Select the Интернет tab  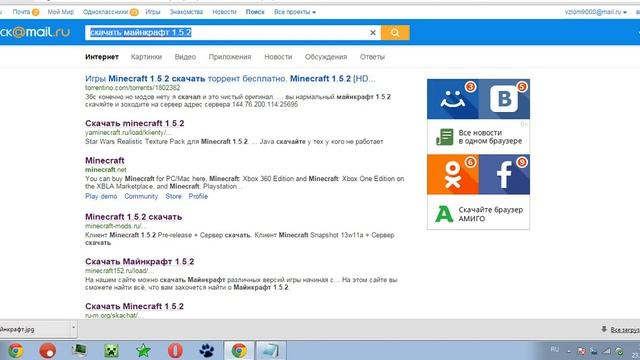[x=102, y=57]
